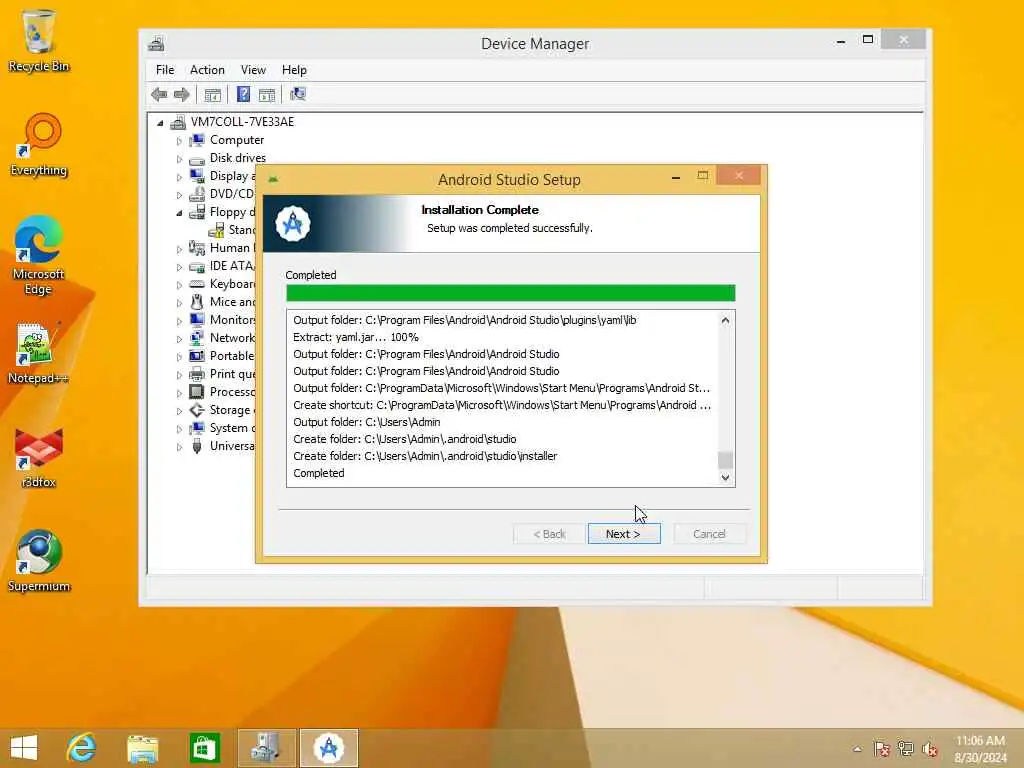Select the VM7COLL-7VE33AE computer name
The height and width of the screenshot is (768, 1024).
242,122
